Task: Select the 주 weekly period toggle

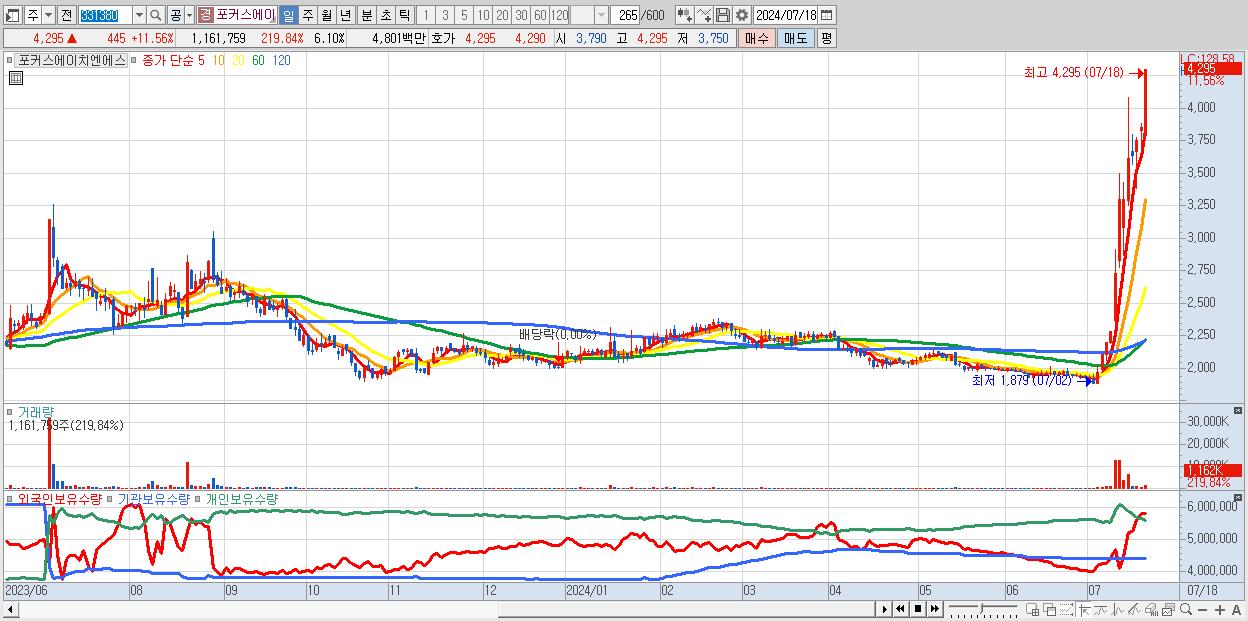Action: point(307,15)
